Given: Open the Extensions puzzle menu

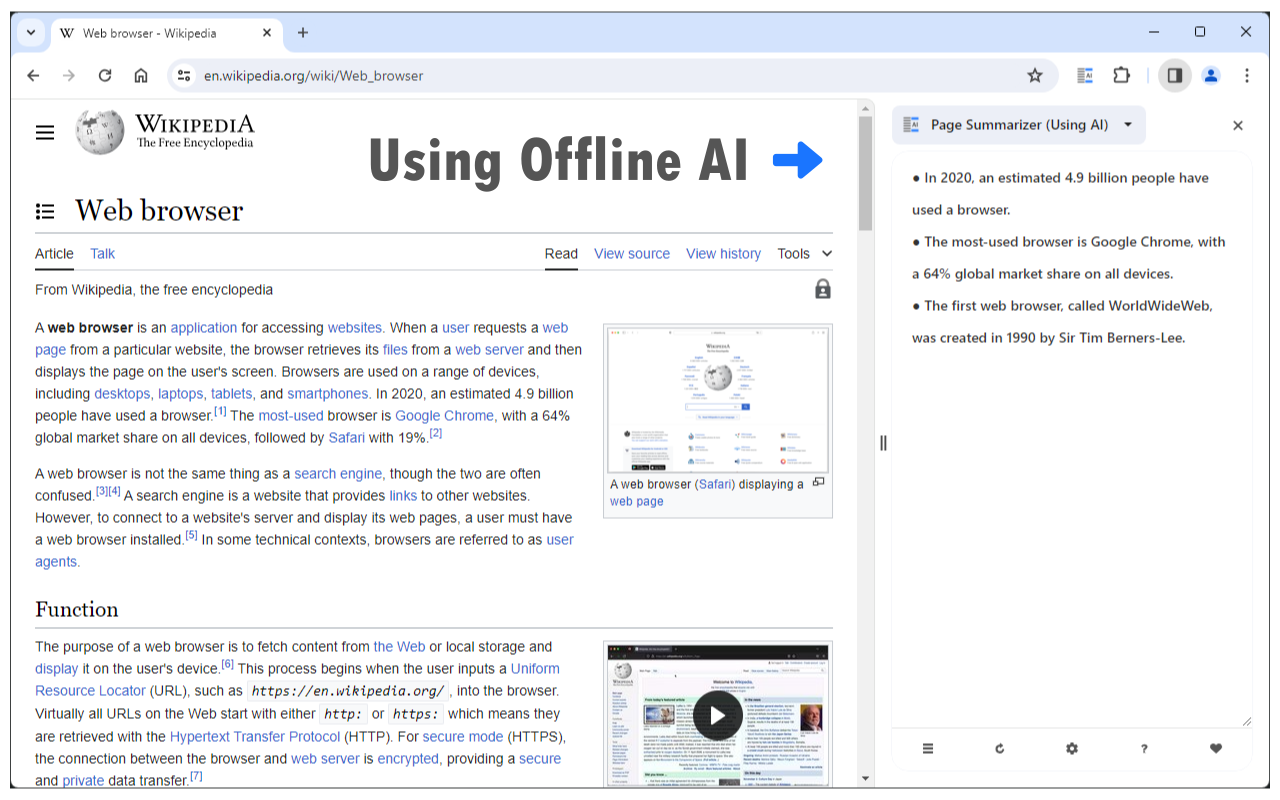Looking at the screenshot, I should [1121, 75].
